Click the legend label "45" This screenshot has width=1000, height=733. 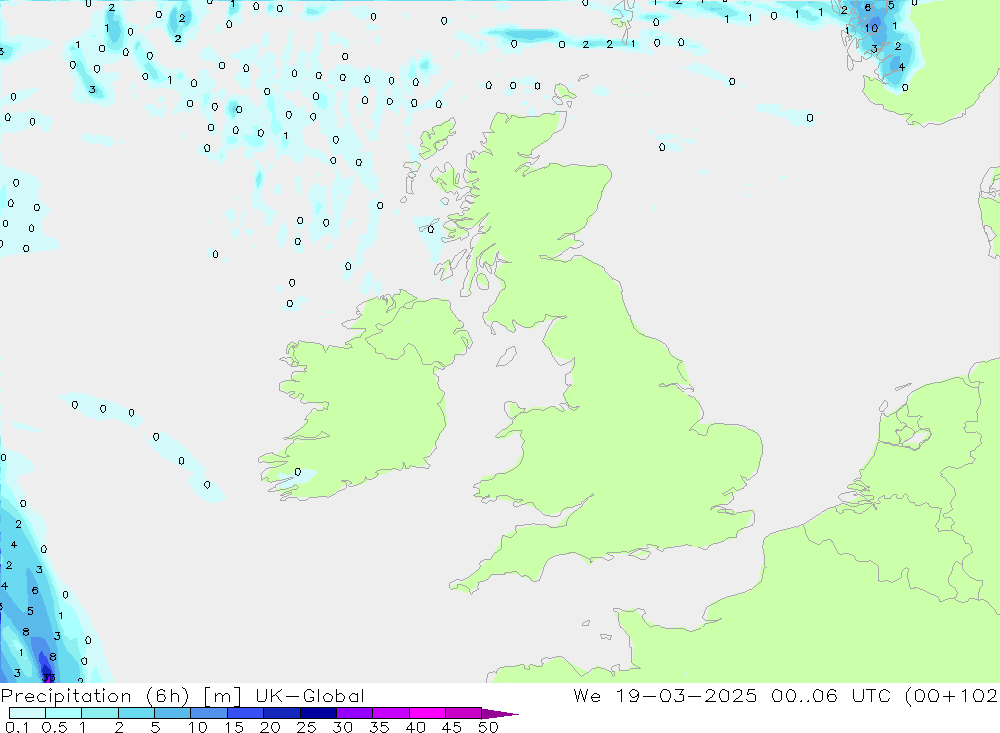(452, 727)
